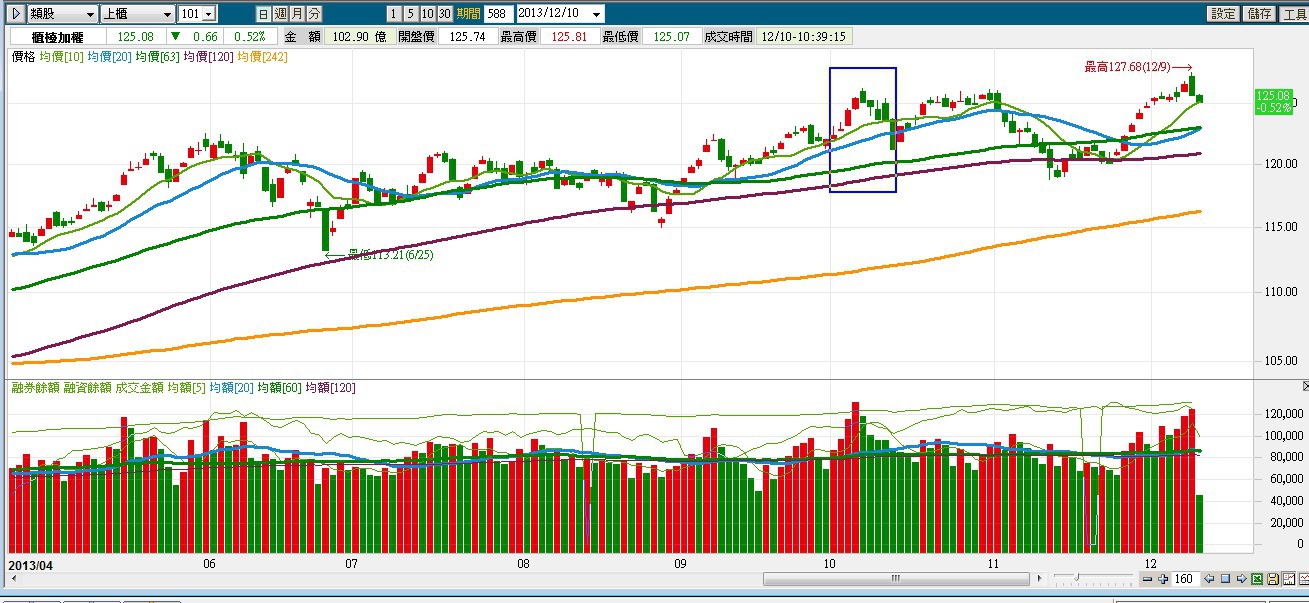
Task: Click the 期間 period input showing 588
Action: (499, 14)
